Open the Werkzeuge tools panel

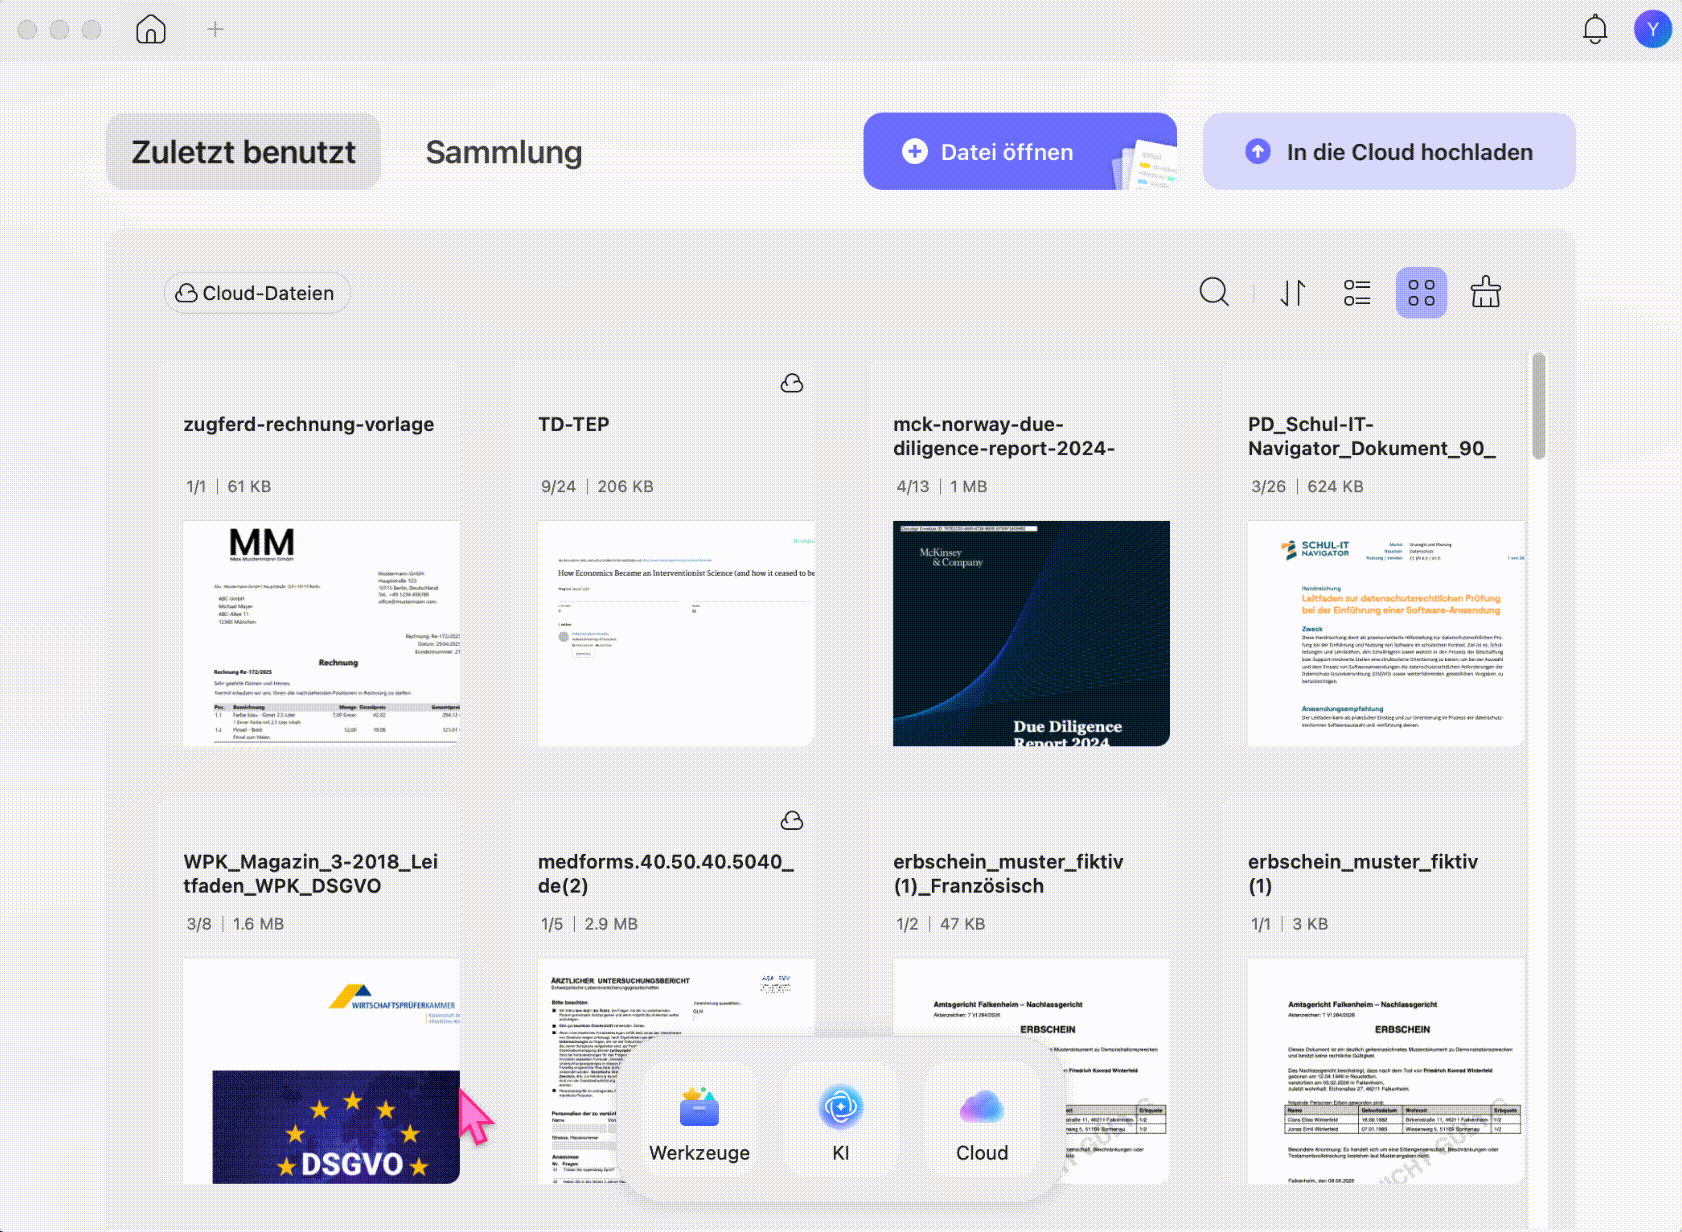[699, 1120]
